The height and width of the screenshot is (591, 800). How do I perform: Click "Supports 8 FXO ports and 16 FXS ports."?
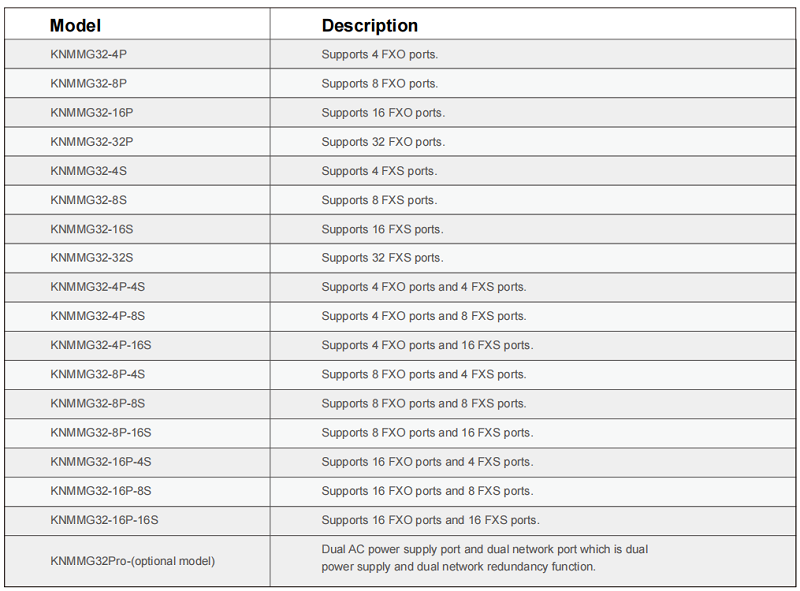(x=427, y=432)
